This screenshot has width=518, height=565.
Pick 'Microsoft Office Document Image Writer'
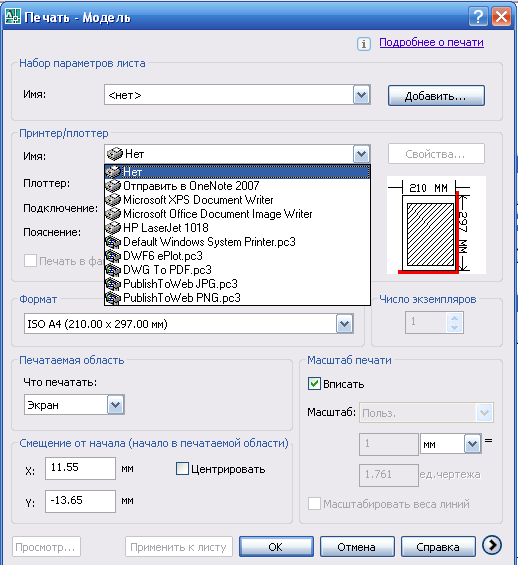point(237,214)
